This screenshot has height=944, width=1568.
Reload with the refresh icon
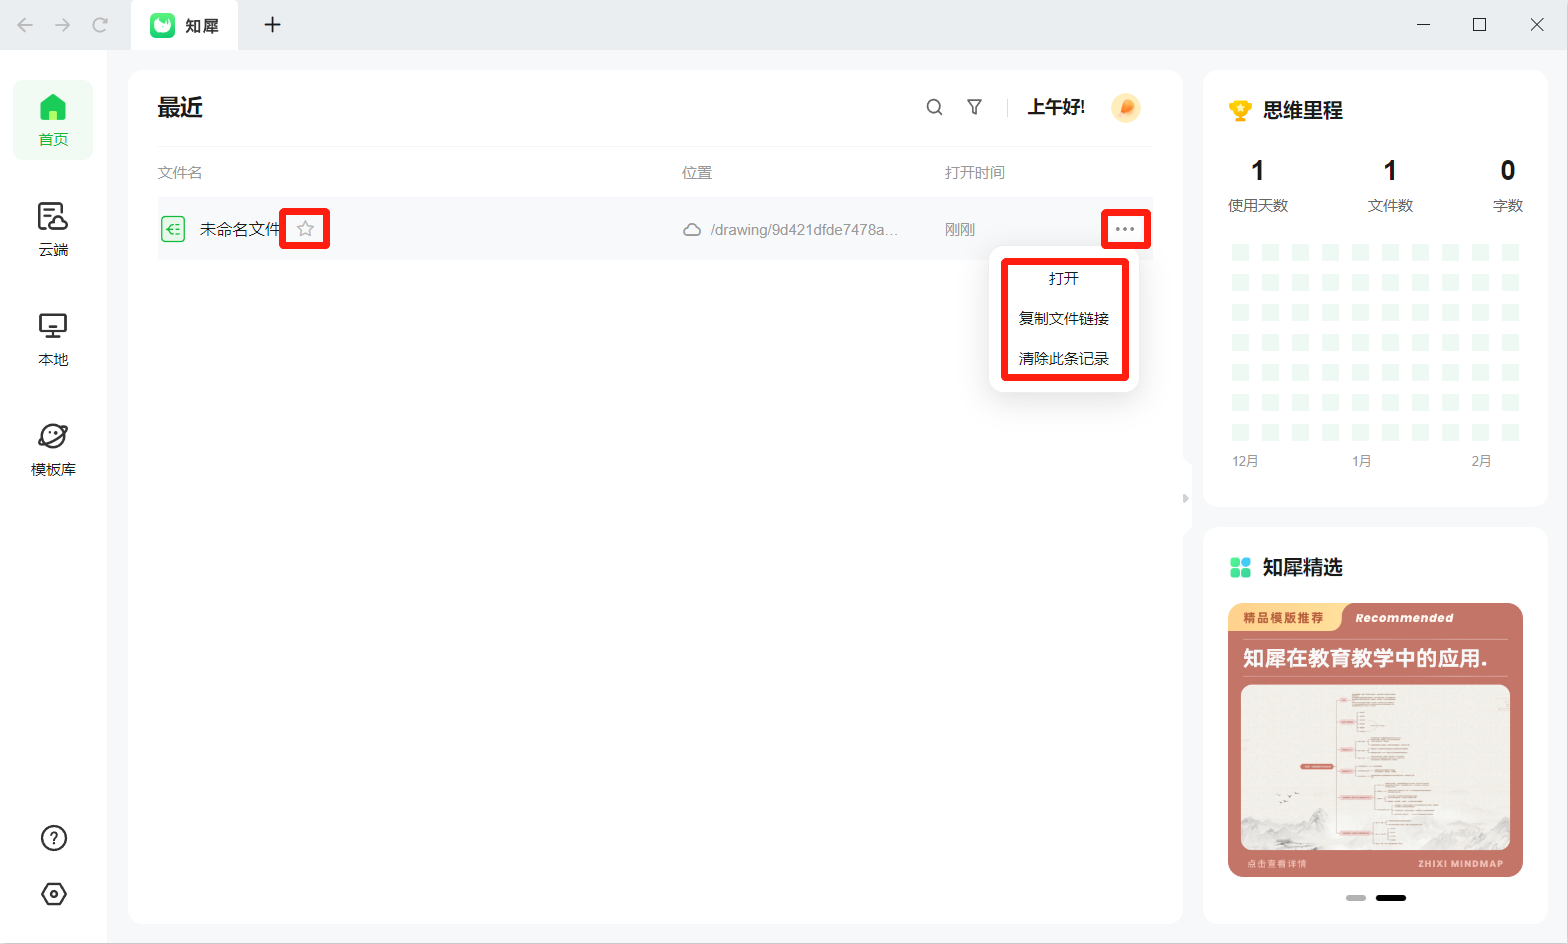100,25
